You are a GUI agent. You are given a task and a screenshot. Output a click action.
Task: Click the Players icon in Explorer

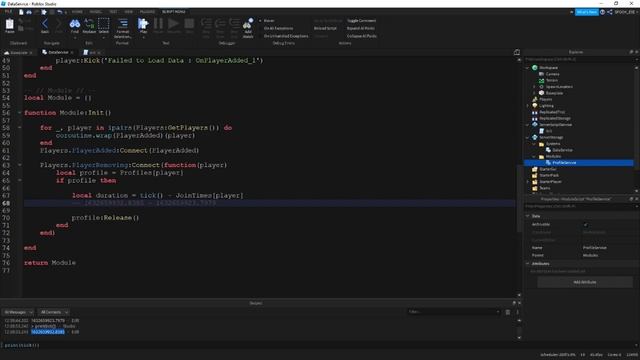(x=535, y=99)
